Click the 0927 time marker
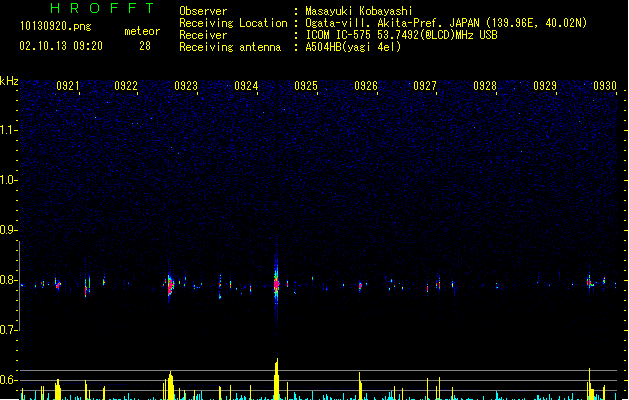 (x=425, y=85)
